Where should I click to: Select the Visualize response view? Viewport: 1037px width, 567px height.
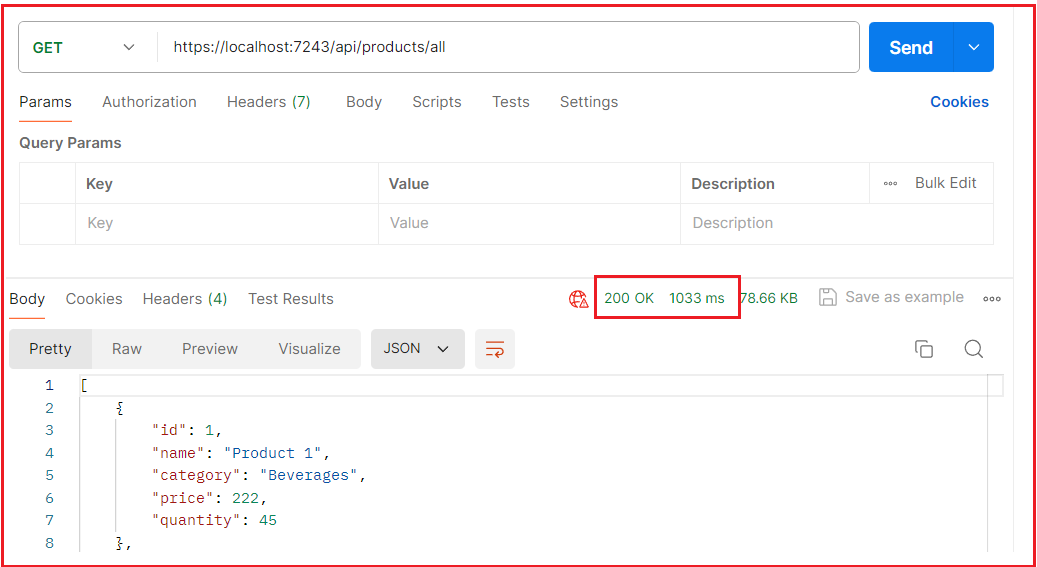tap(309, 349)
